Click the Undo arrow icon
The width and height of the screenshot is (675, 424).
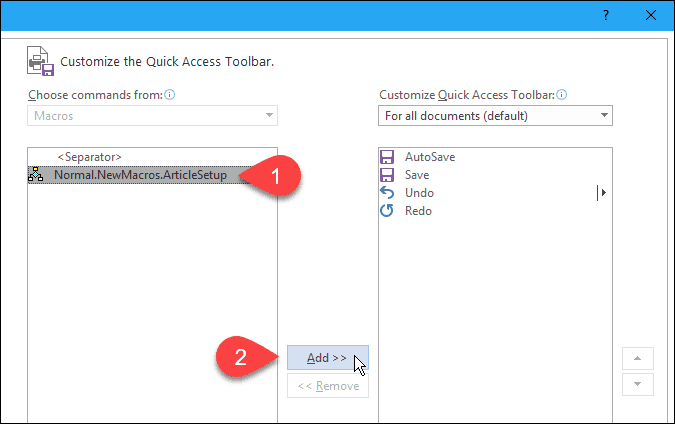point(387,193)
